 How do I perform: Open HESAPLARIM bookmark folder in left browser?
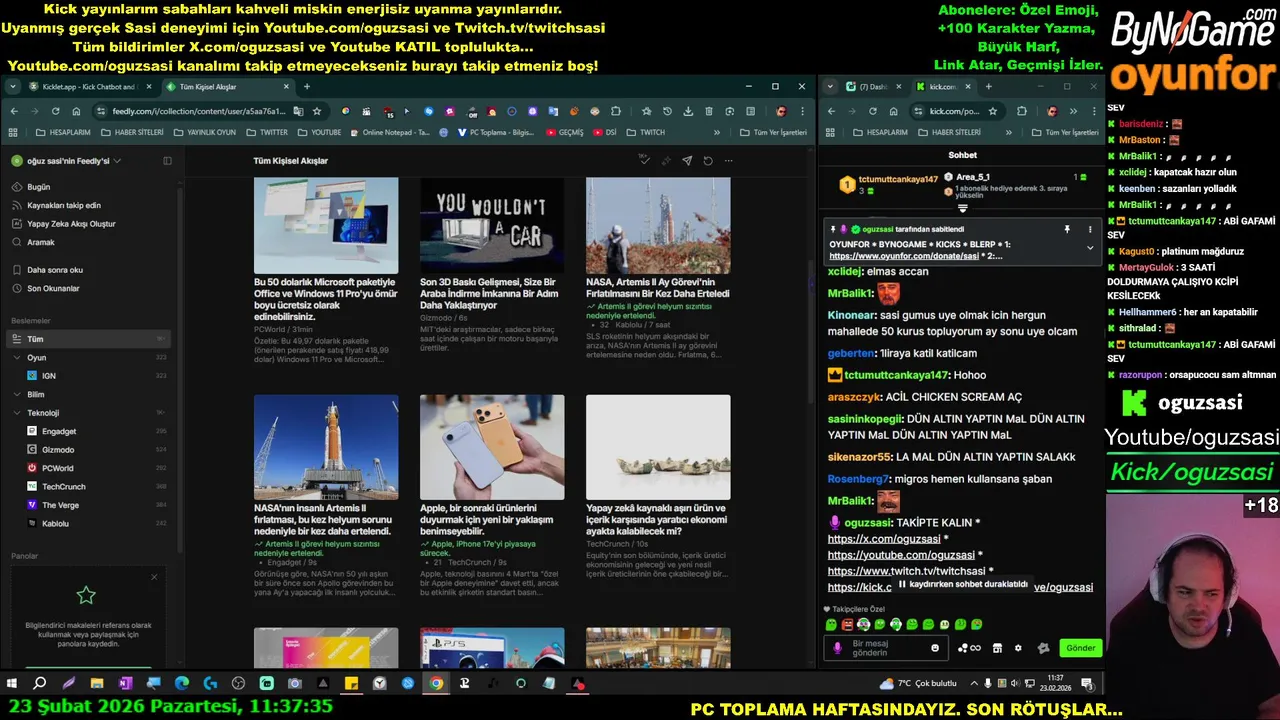click(x=63, y=132)
